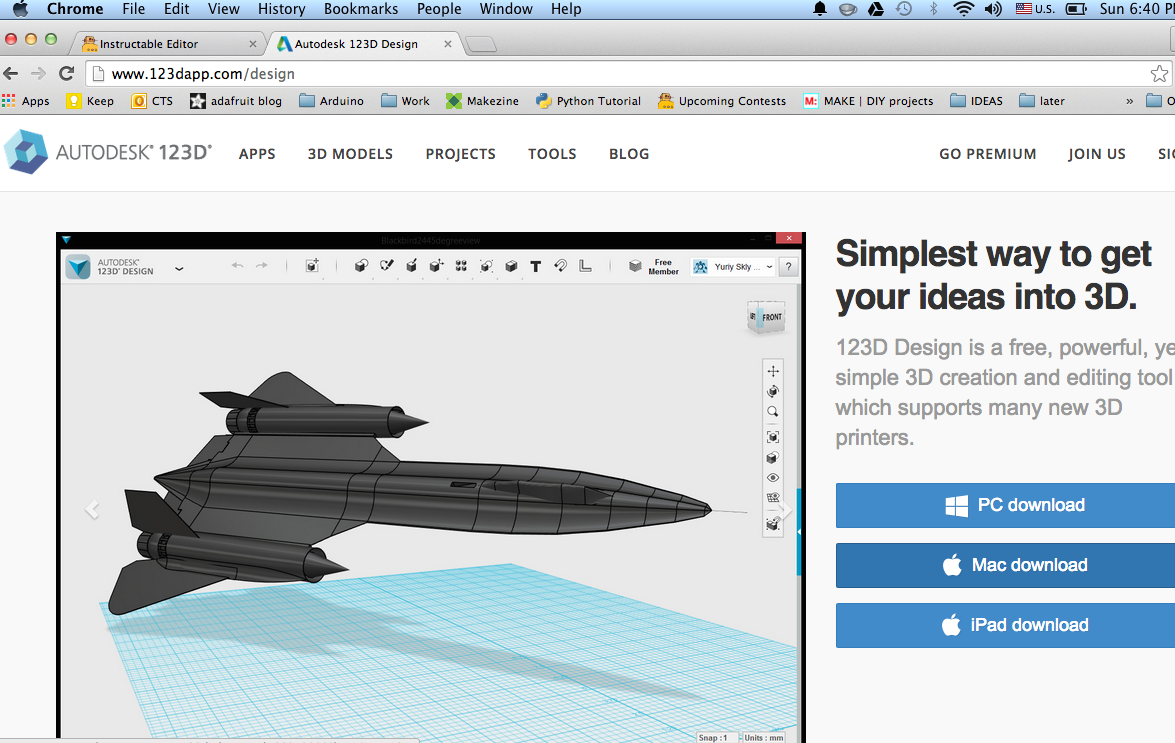Toggle the Snap magnet tool

coord(561,266)
